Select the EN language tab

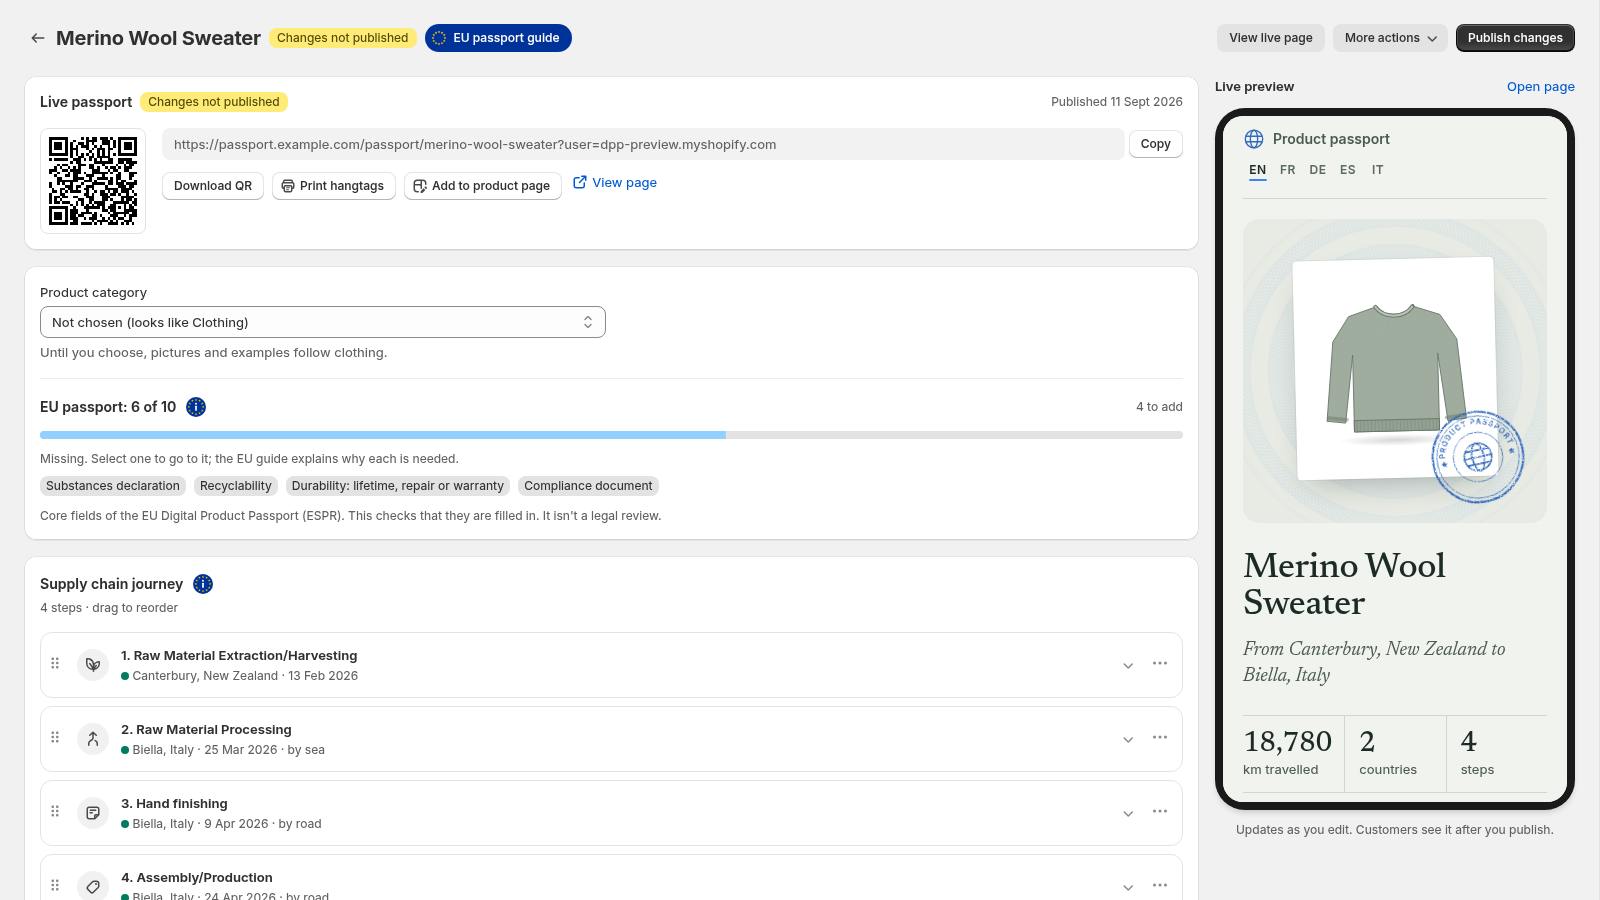tap(1258, 170)
